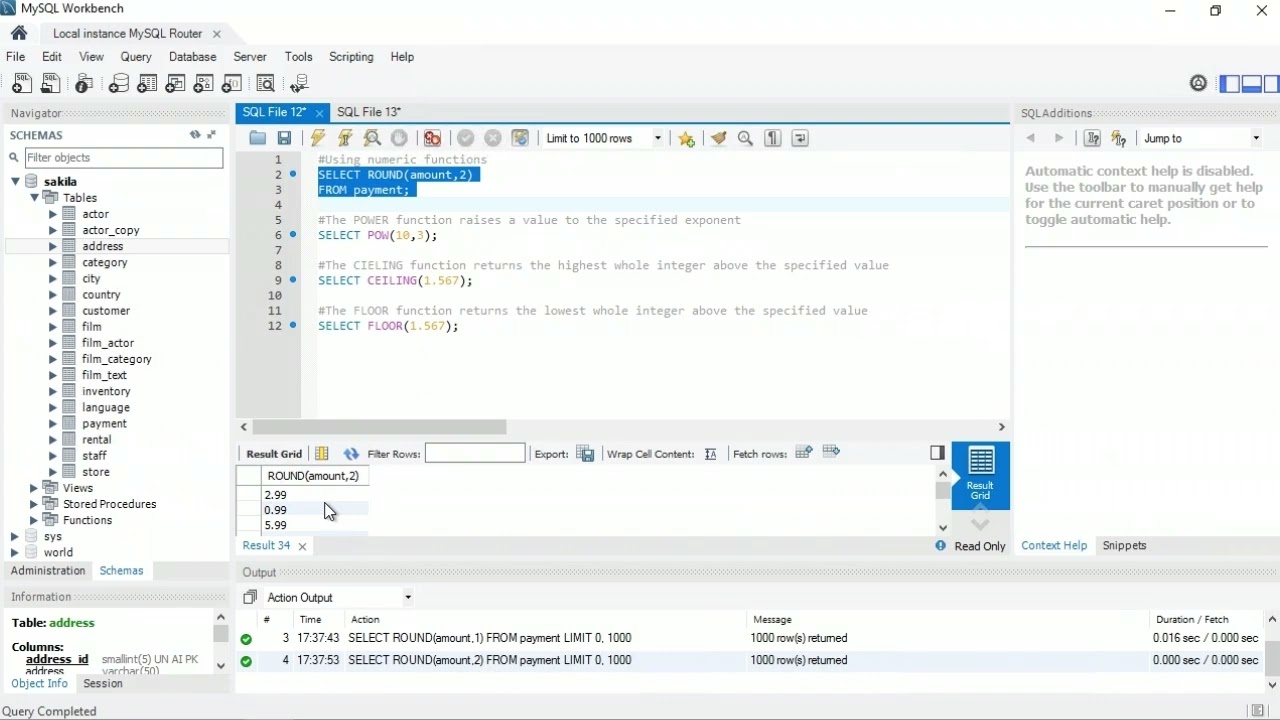Open a script file in editor
Image resolution: width=1280 pixels, height=720 pixels.
point(258,138)
